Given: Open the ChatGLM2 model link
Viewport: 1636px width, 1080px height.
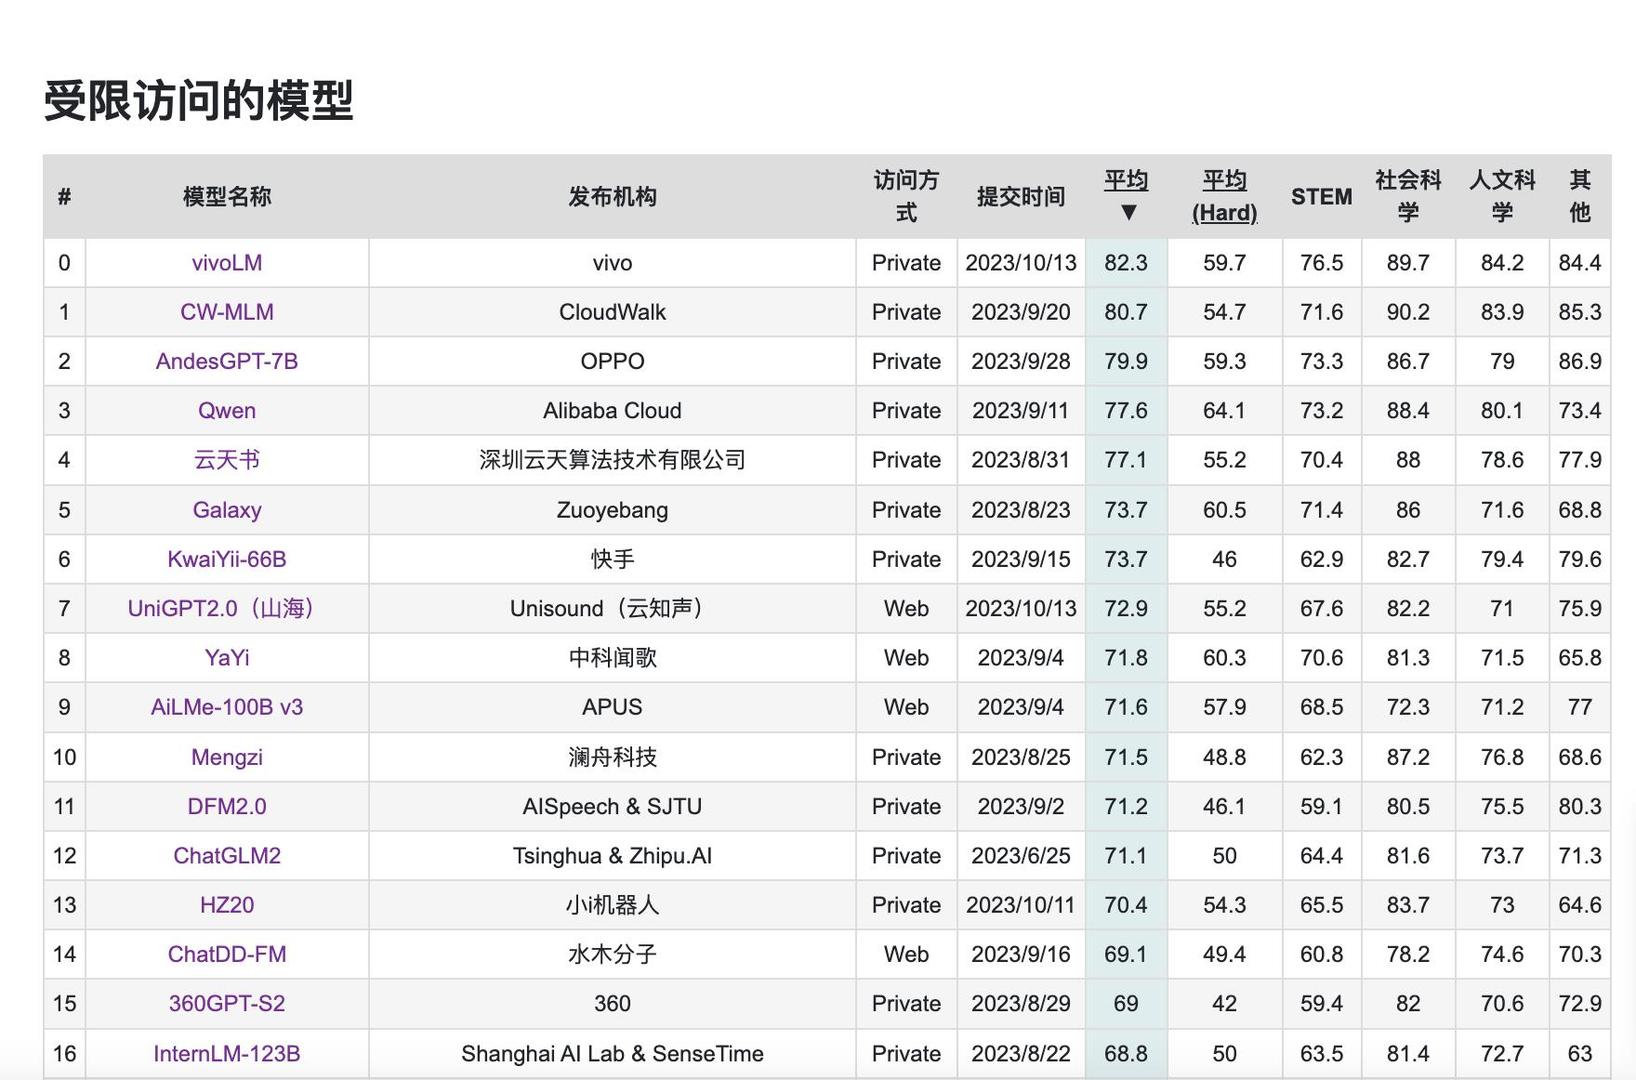Looking at the screenshot, I should point(226,855).
